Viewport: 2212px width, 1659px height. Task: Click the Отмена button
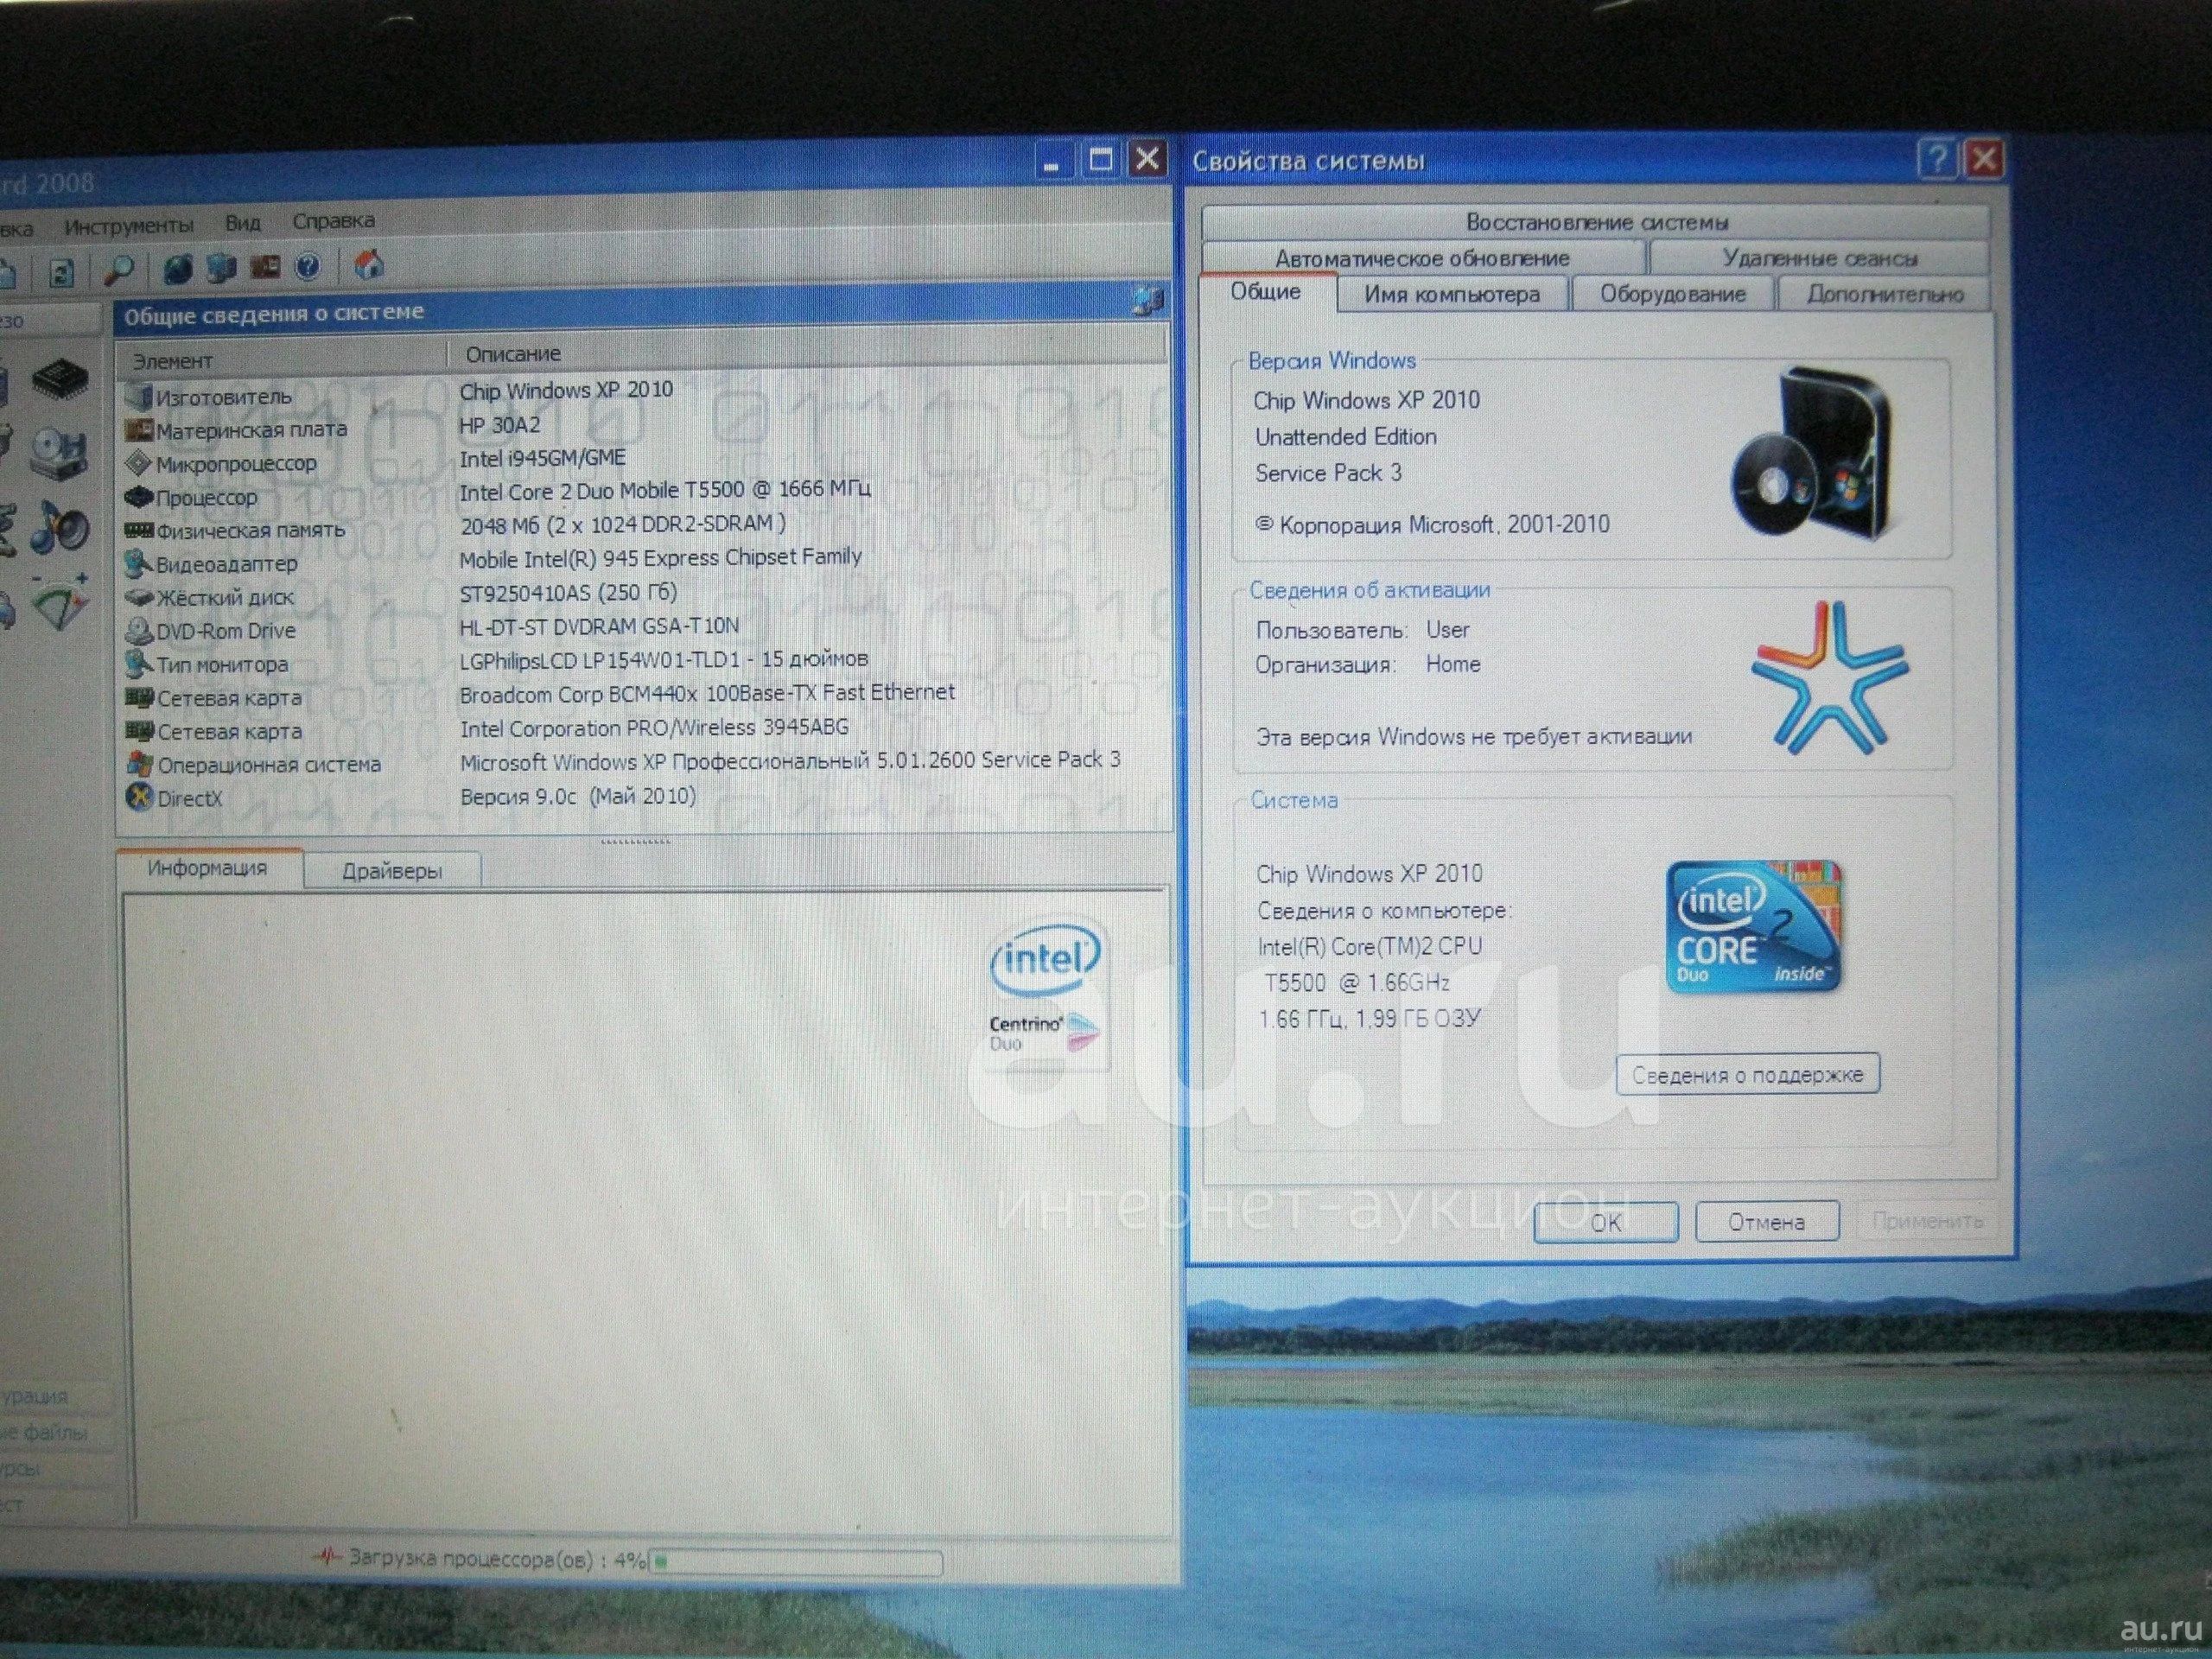pyautogui.click(x=1767, y=1222)
